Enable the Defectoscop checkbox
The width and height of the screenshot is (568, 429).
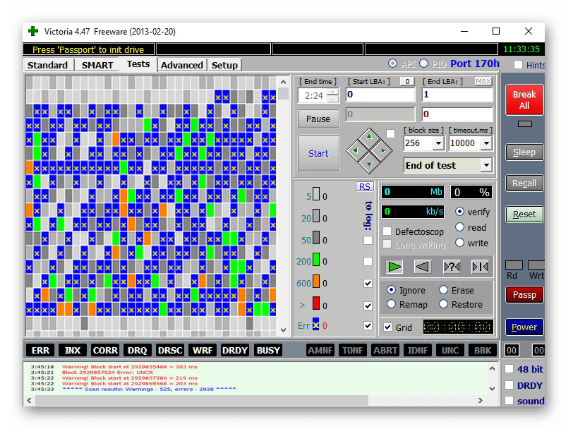tap(387, 231)
